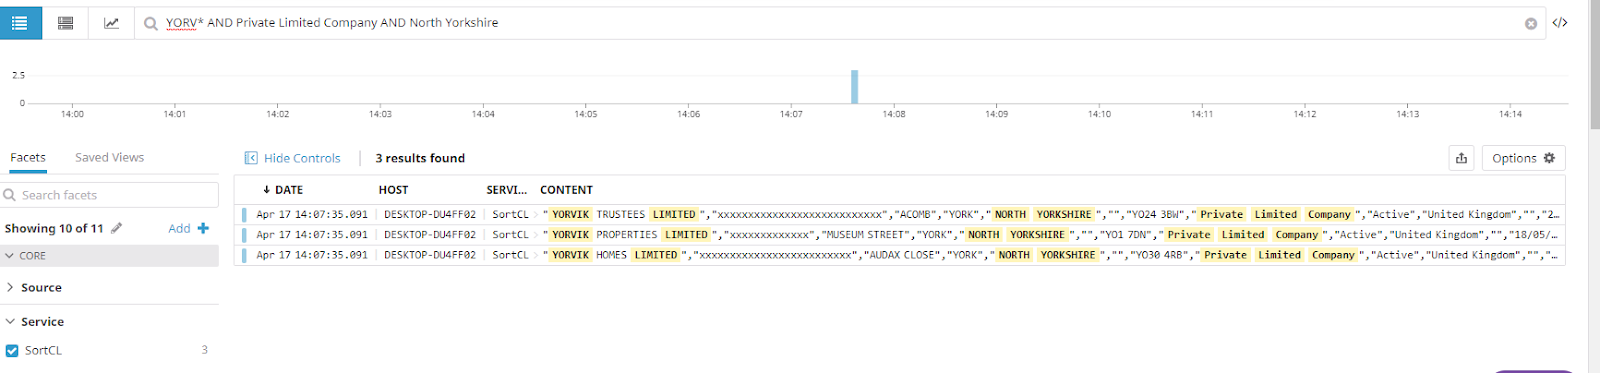Open the YORVIK TRUSTEES LIMITED log row
This screenshot has width=1600, height=373.
899,214
